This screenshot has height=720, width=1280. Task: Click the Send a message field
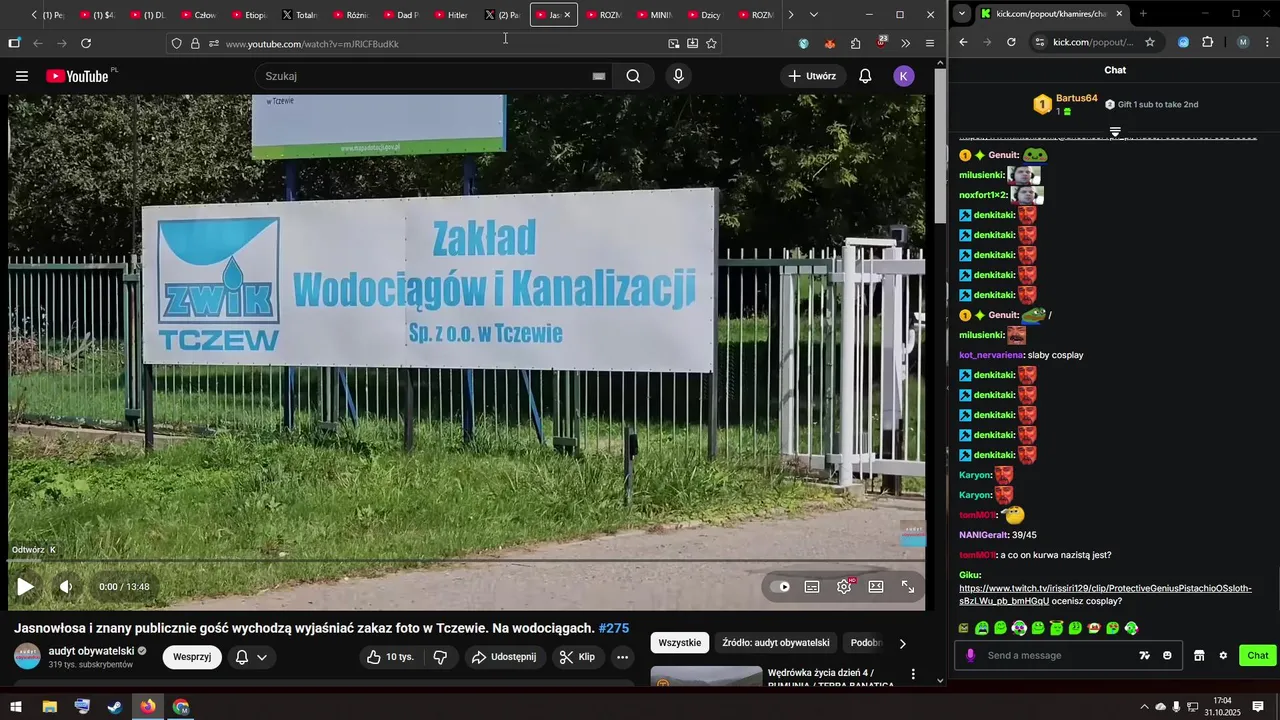pos(1058,656)
